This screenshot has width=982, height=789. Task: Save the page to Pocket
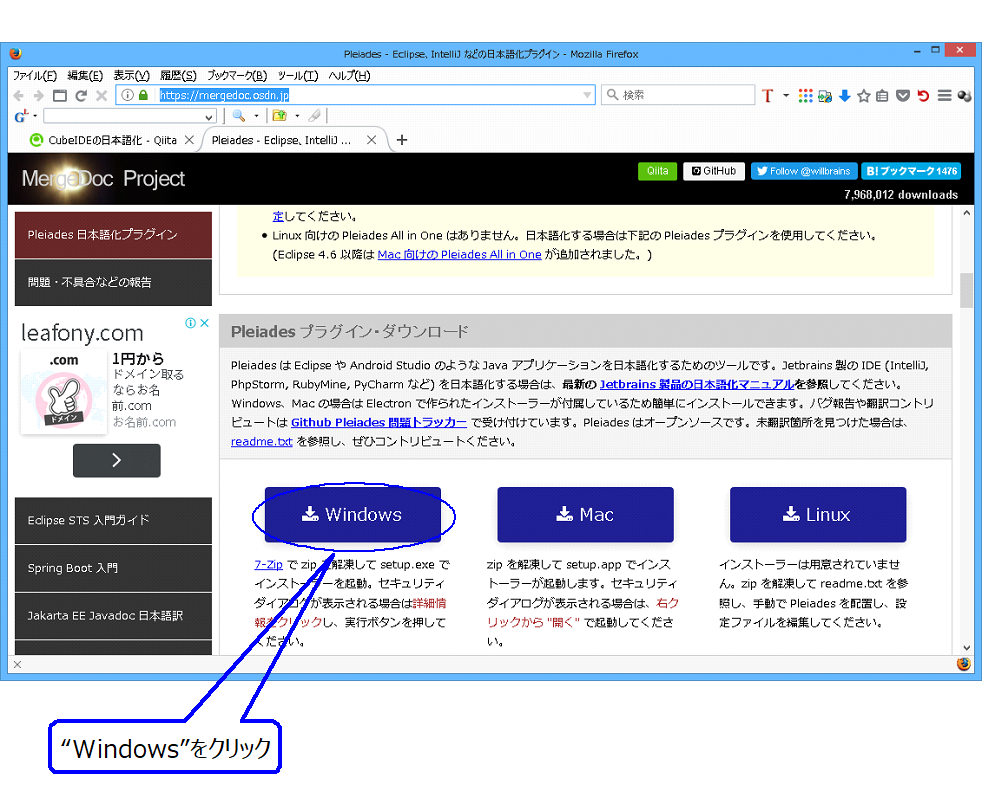[x=903, y=95]
